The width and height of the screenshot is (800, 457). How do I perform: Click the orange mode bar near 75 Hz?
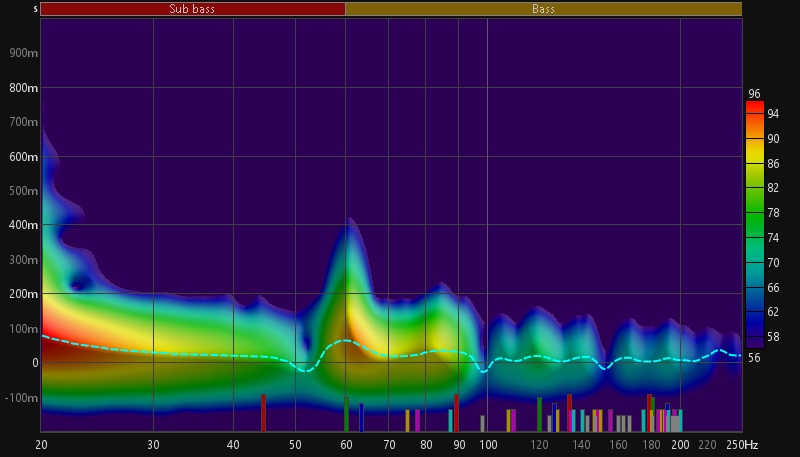coord(407,420)
